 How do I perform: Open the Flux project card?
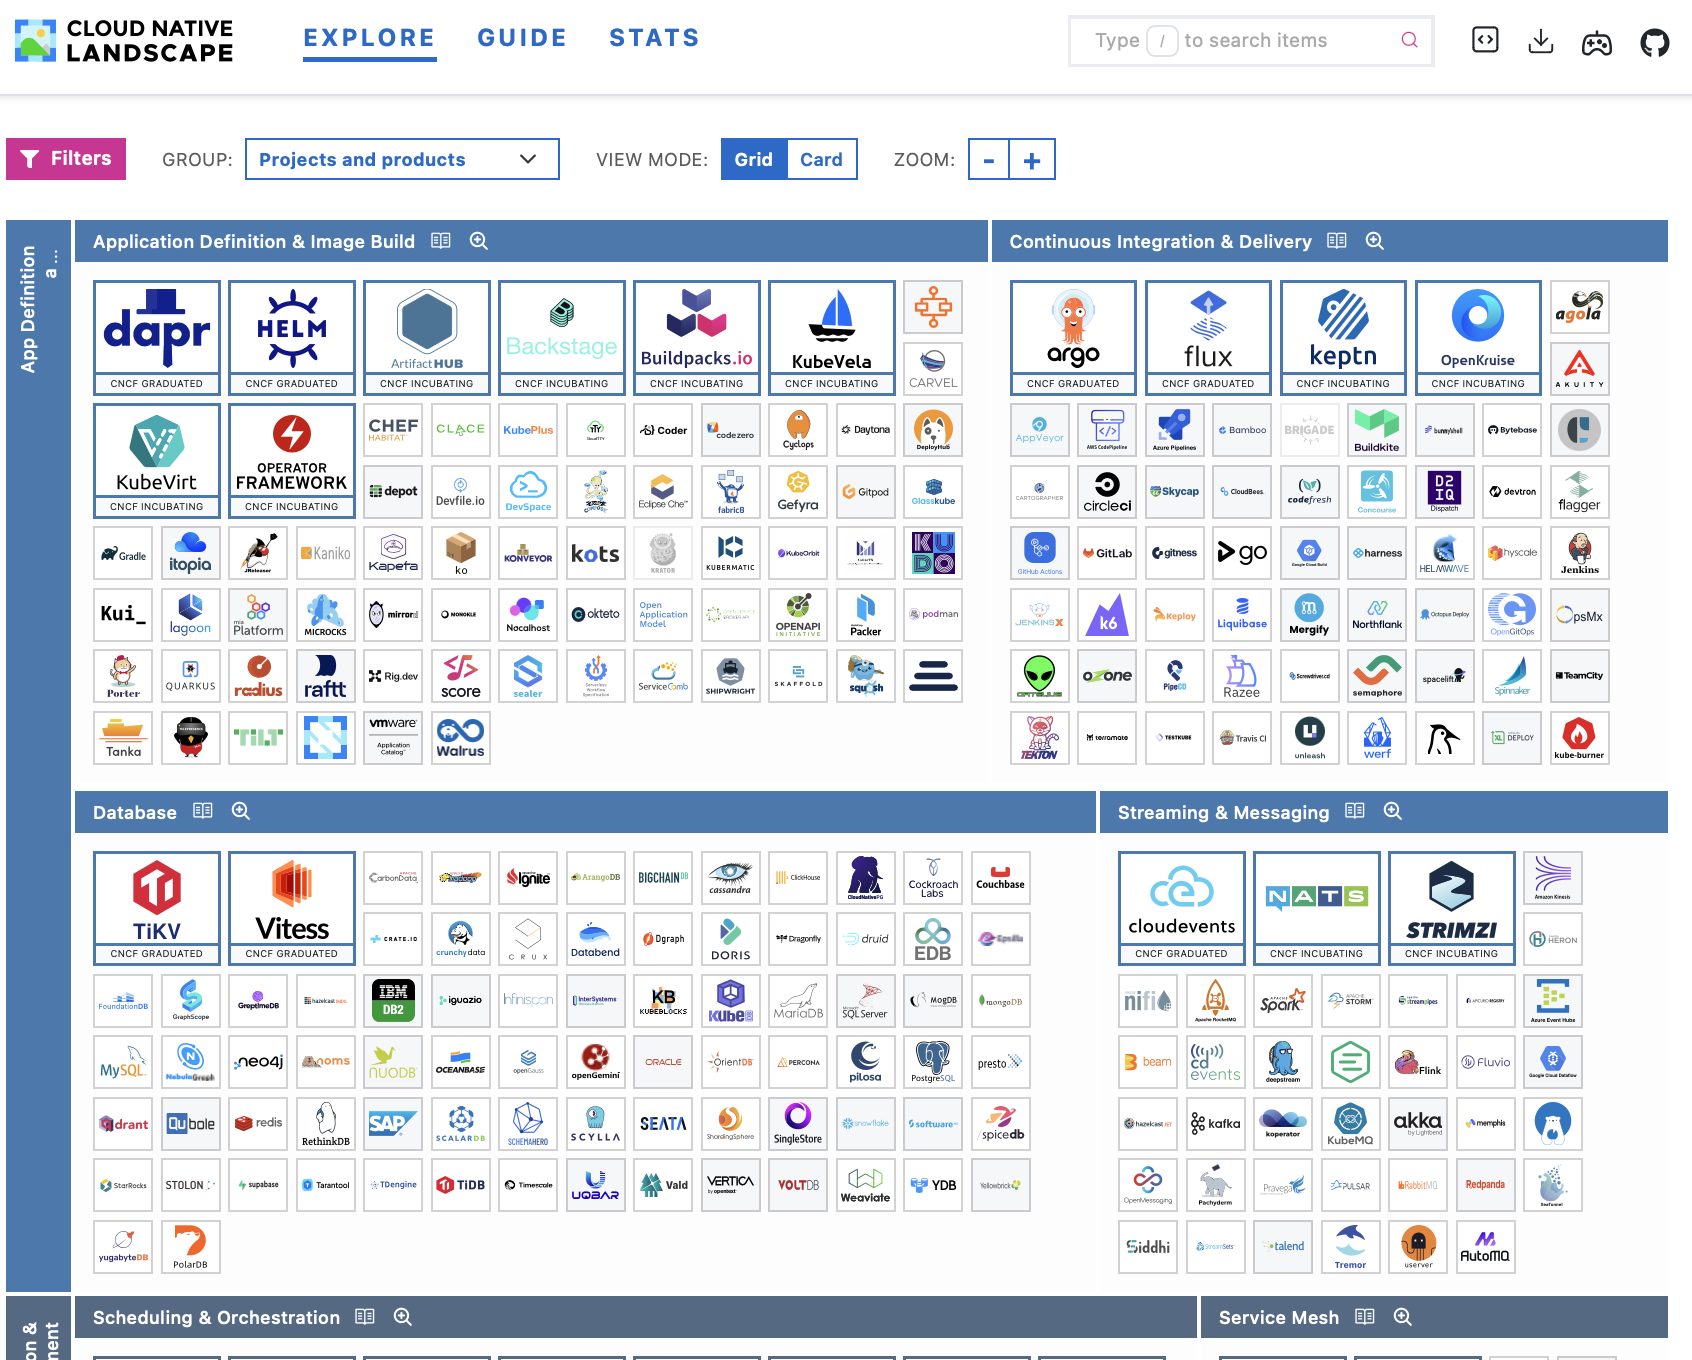click(x=1208, y=337)
